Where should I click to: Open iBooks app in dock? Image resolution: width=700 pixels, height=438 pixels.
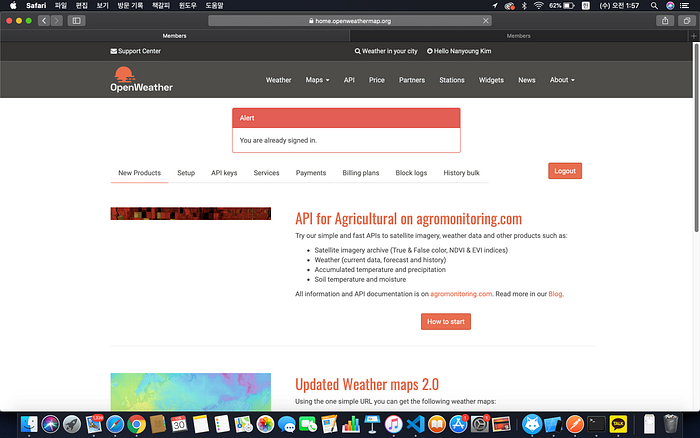coord(437,424)
